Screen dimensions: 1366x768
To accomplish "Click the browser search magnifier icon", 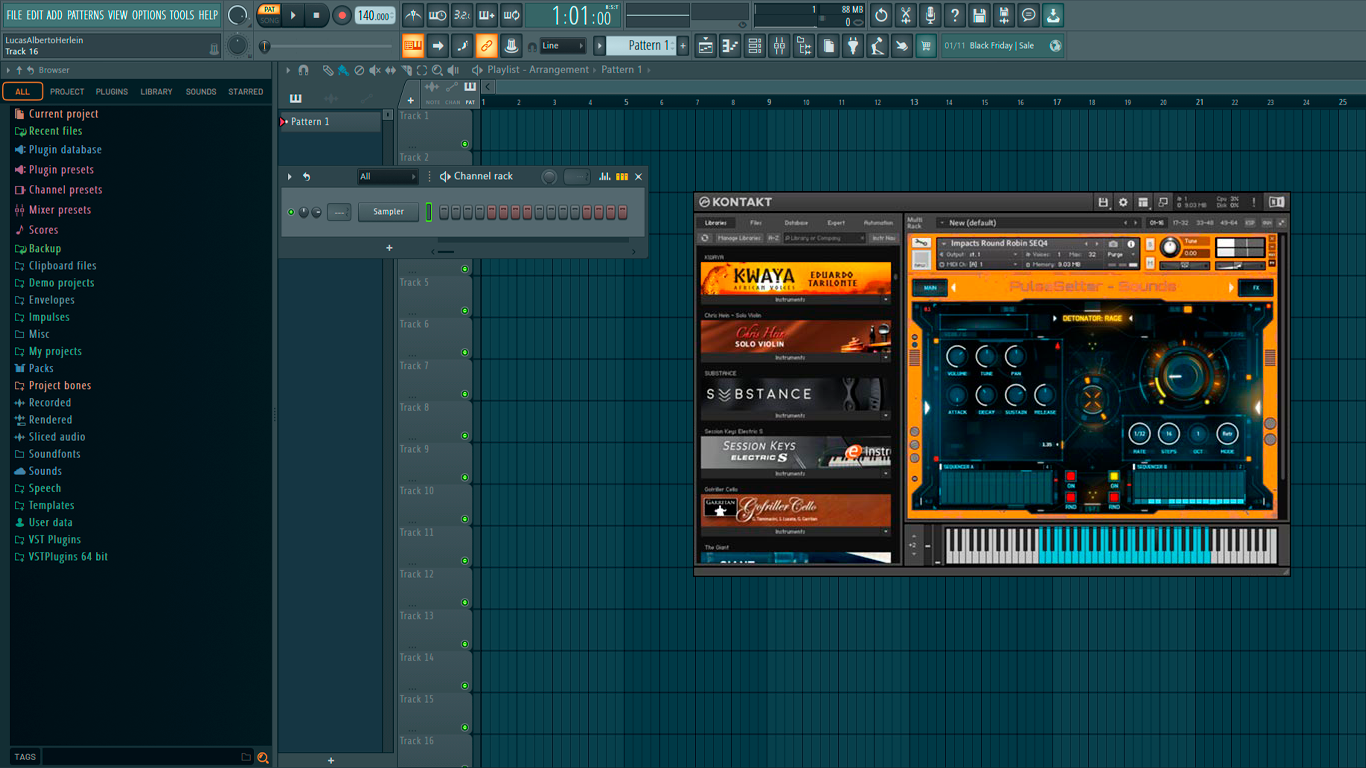I will pyautogui.click(x=263, y=757).
